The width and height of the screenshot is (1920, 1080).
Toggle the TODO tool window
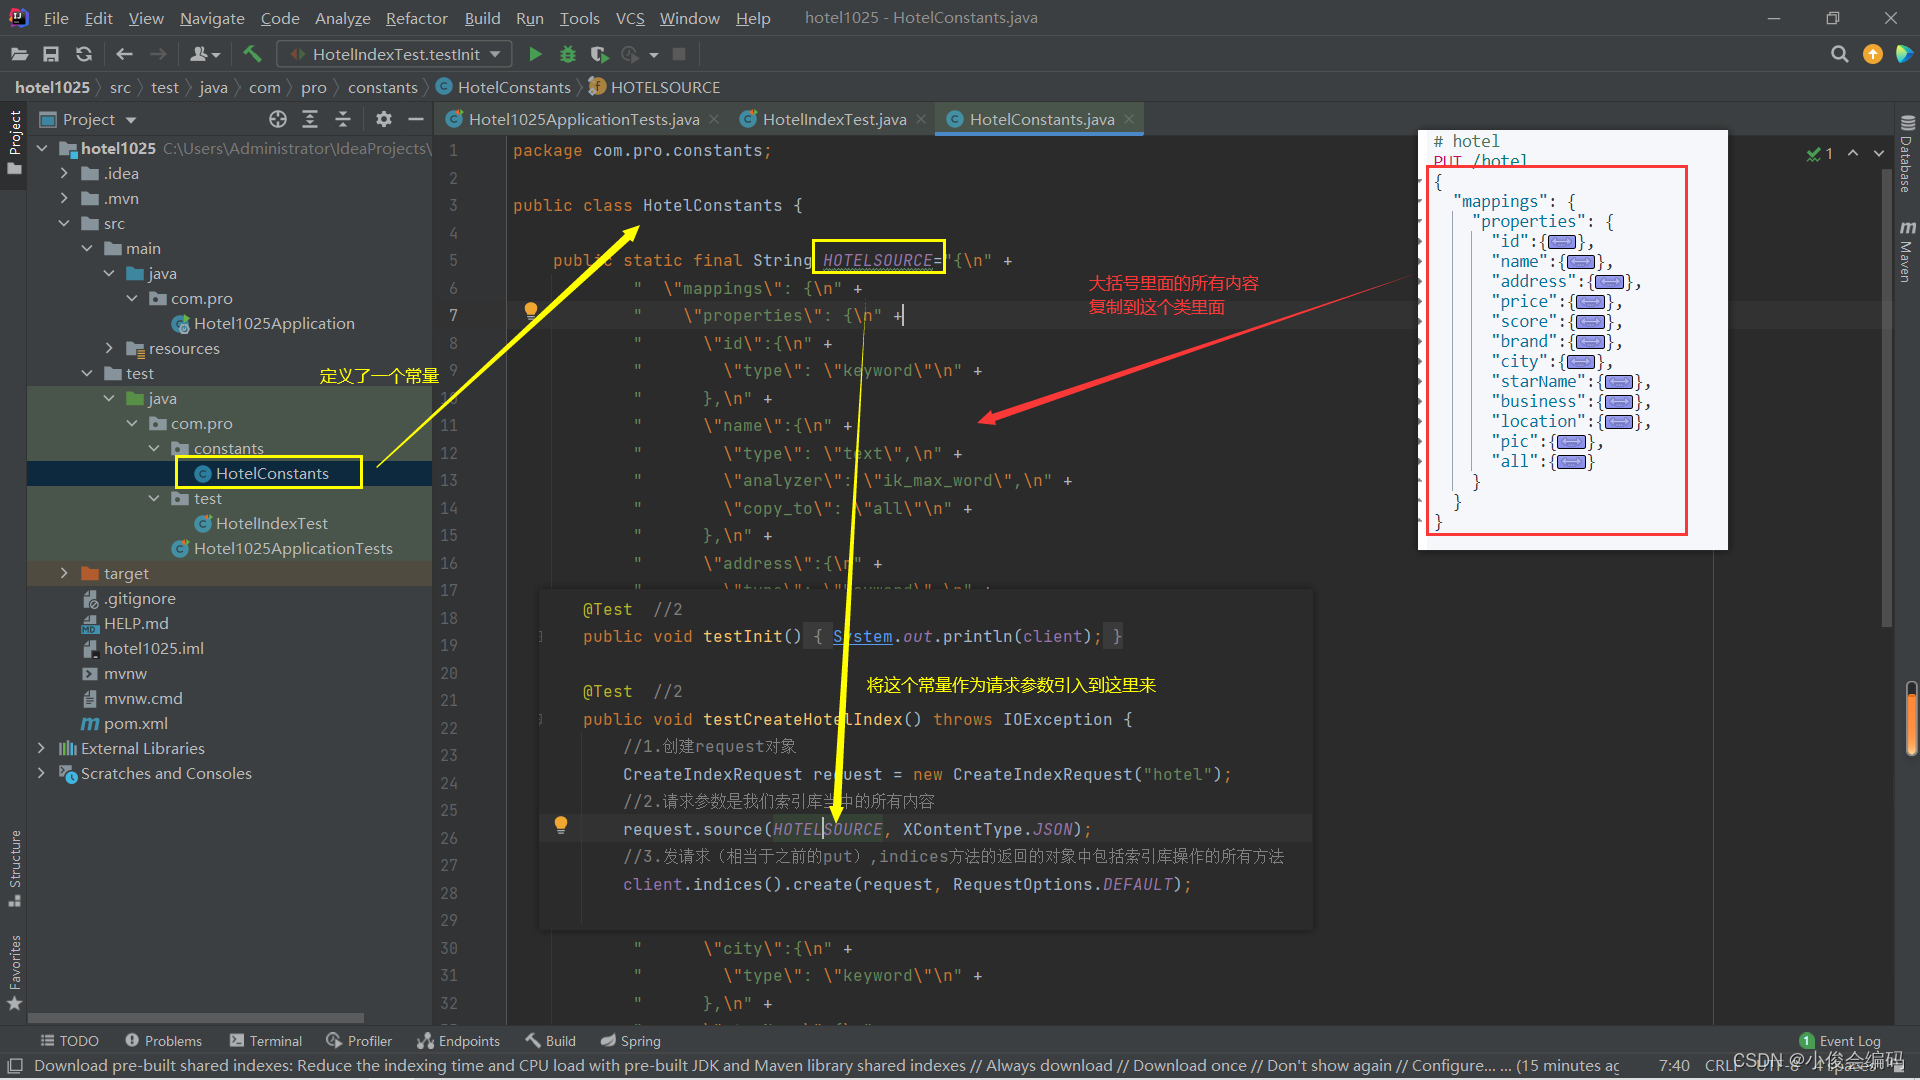tap(68, 1040)
